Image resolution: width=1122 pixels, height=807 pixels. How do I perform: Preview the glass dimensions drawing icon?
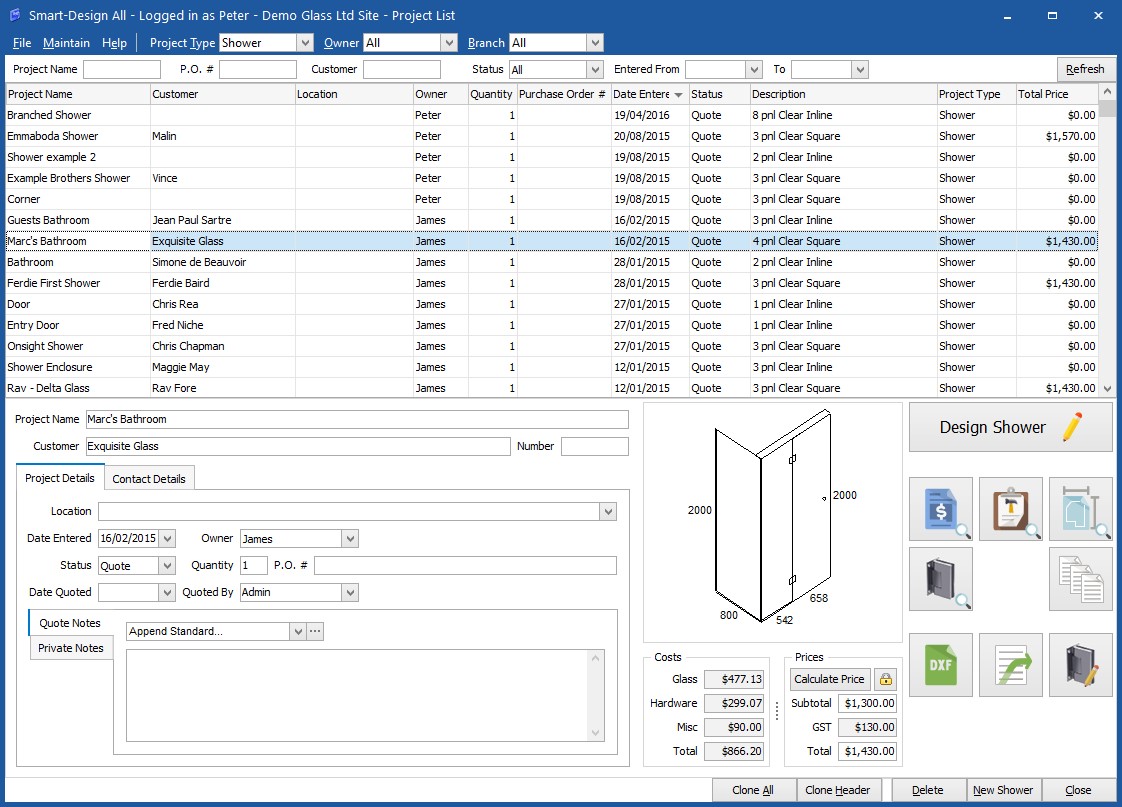tap(1080, 509)
